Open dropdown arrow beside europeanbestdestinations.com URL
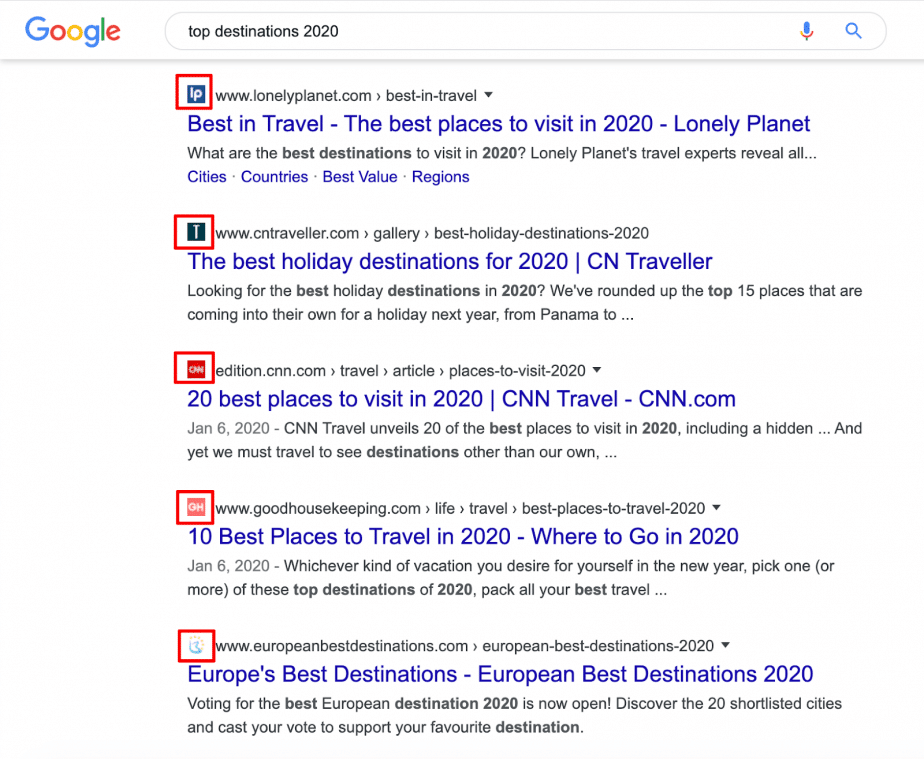This screenshot has width=924, height=759. point(726,645)
